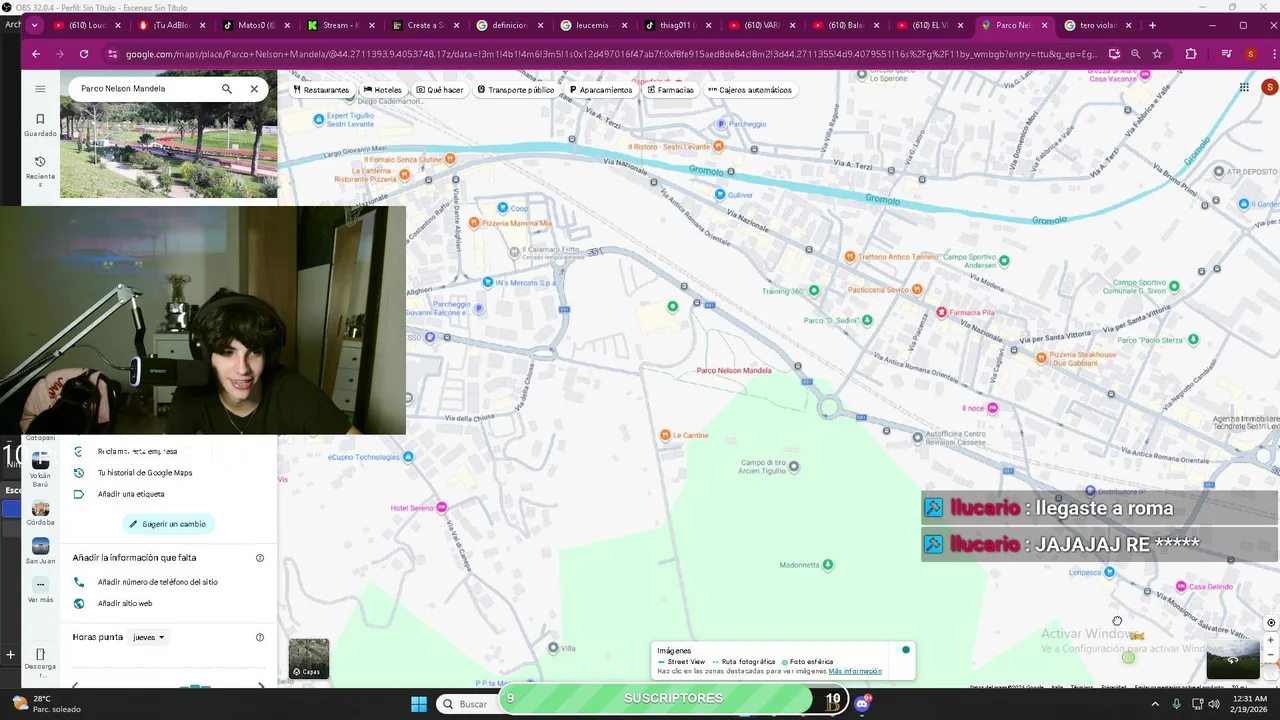This screenshot has height=720, width=1280.
Task: Select the Transporte público chip
Action: click(x=516, y=90)
